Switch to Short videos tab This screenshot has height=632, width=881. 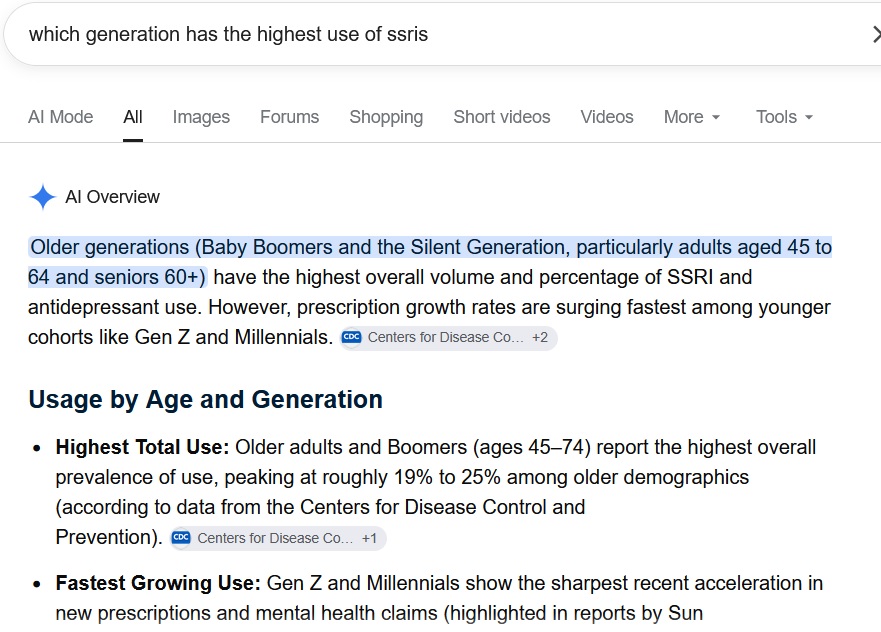click(x=502, y=117)
